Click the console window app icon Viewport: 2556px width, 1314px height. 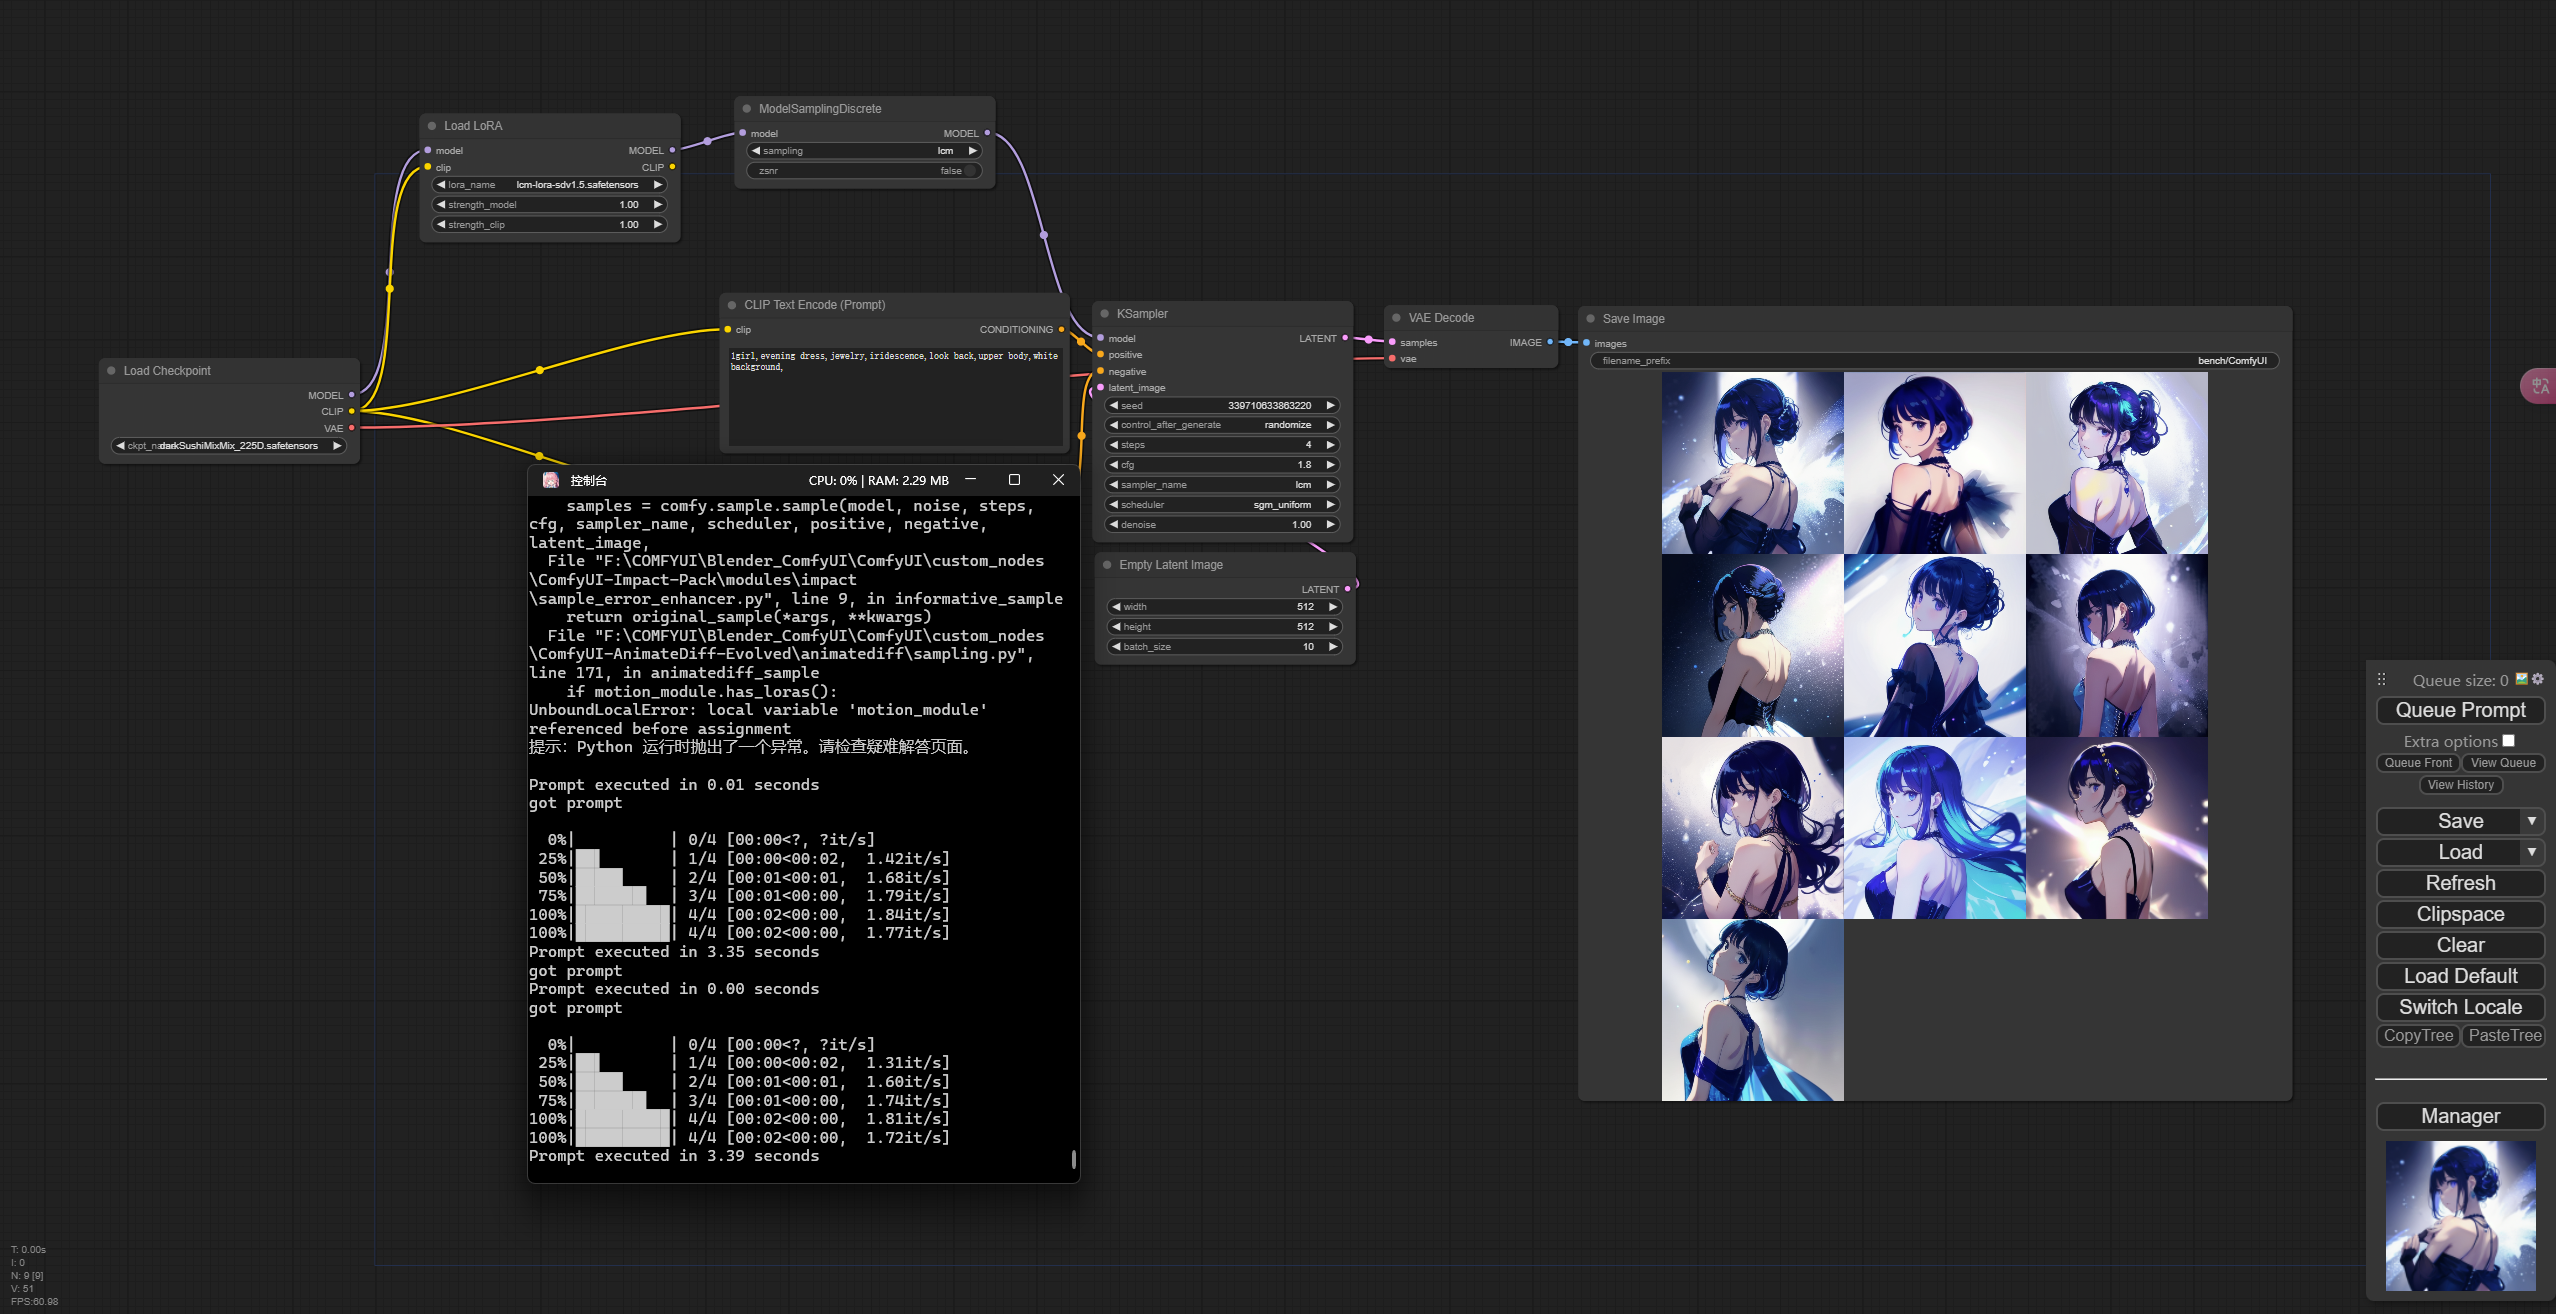550,480
